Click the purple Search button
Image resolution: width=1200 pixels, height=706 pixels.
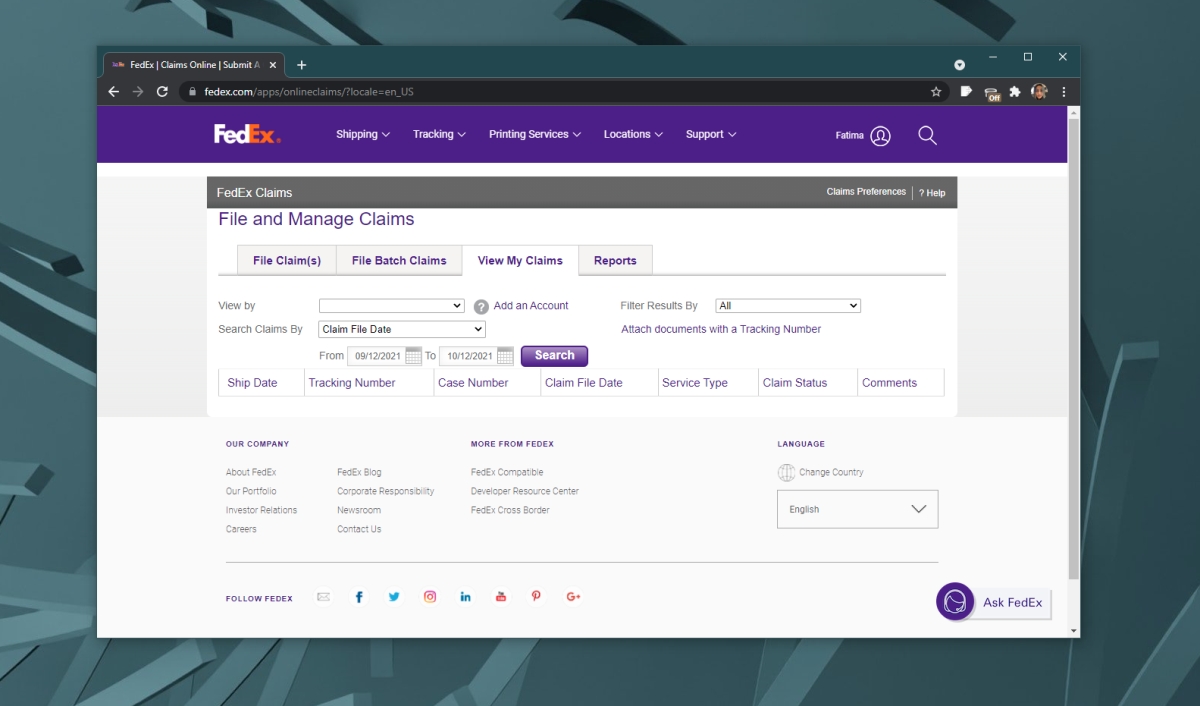(x=554, y=356)
